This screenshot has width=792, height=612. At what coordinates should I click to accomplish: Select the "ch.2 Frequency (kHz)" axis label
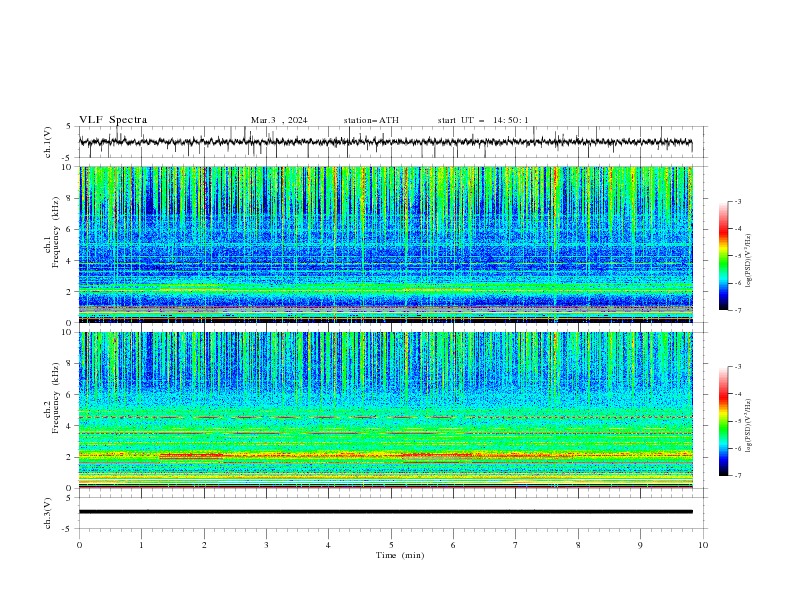click(52, 399)
